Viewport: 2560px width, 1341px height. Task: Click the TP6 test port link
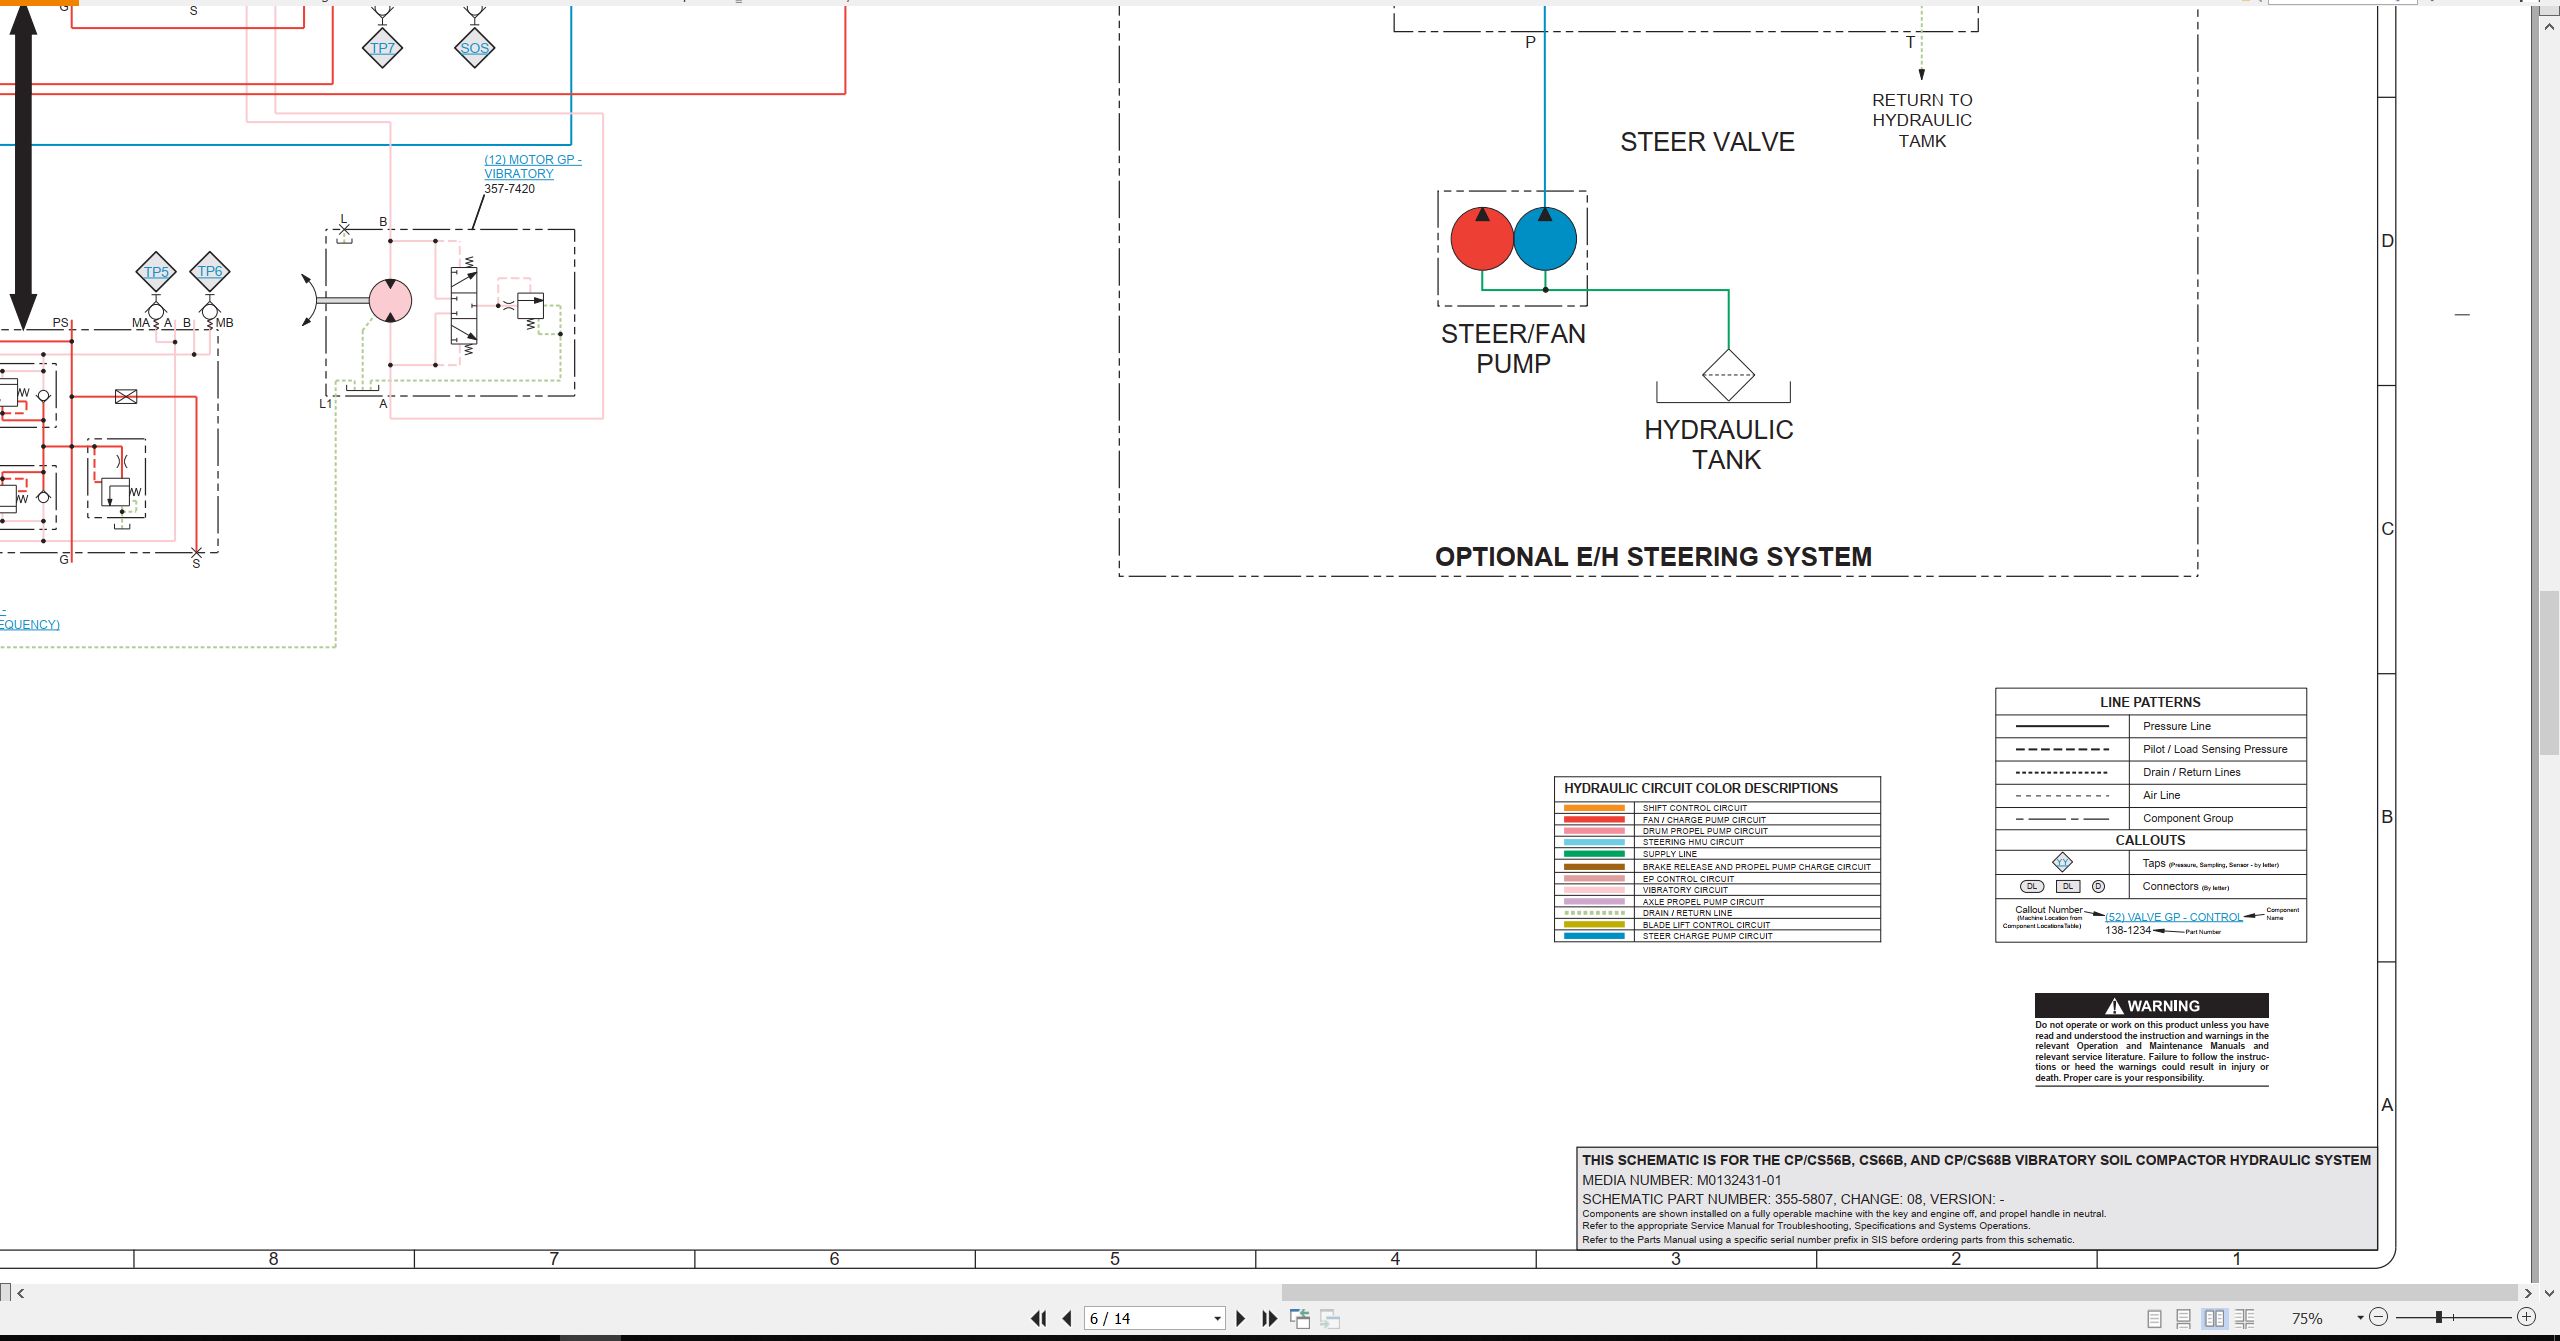(x=209, y=271)
